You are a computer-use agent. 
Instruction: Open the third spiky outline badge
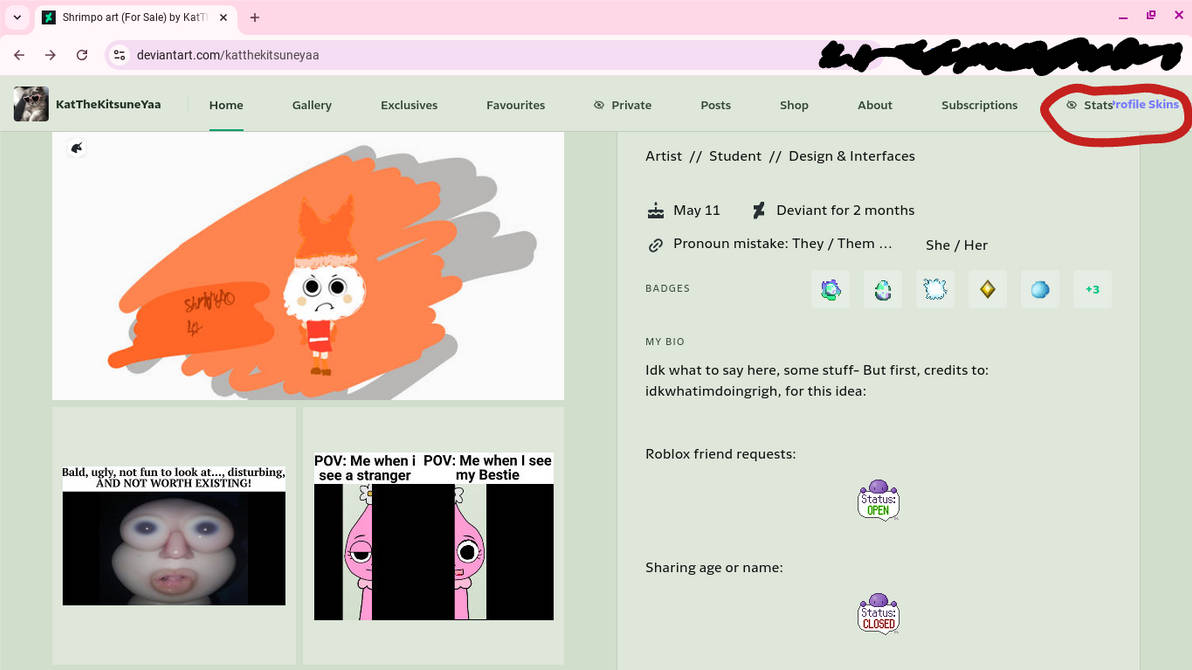(x=935, y=289)
